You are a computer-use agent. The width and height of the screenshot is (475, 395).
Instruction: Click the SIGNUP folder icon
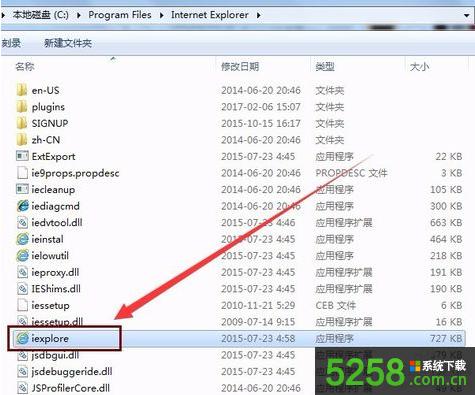[x=22, y=123]
